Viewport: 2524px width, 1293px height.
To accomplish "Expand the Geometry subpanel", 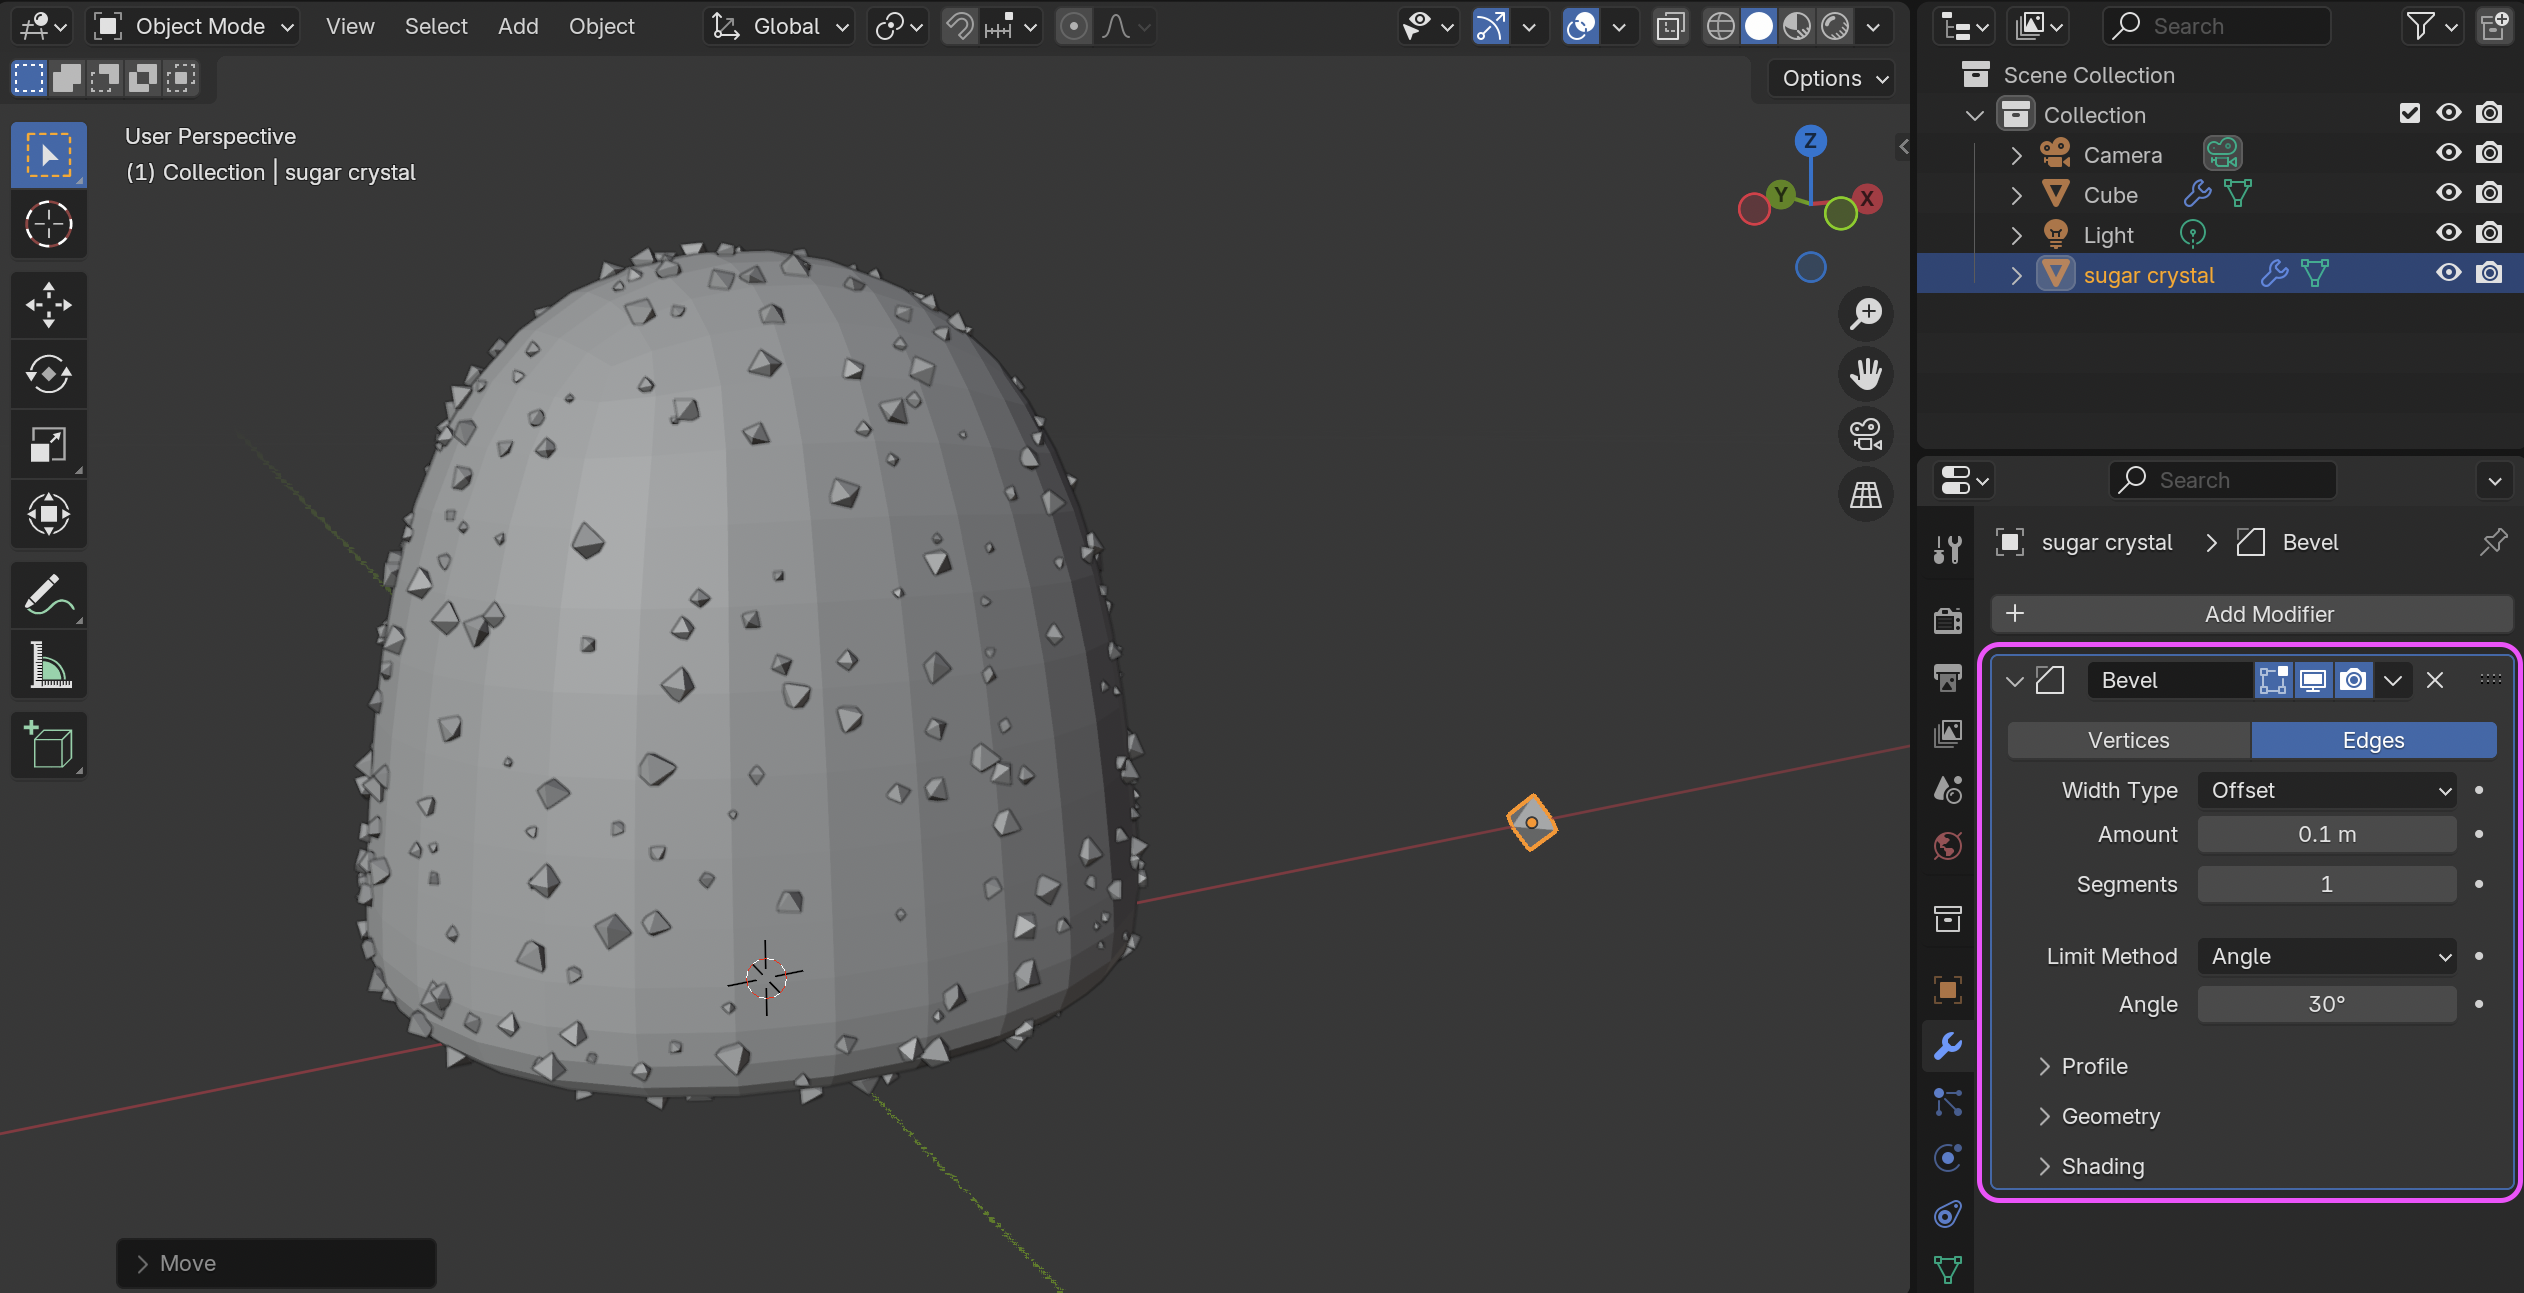I will pyautogui.click(x=2110, y=1116).
